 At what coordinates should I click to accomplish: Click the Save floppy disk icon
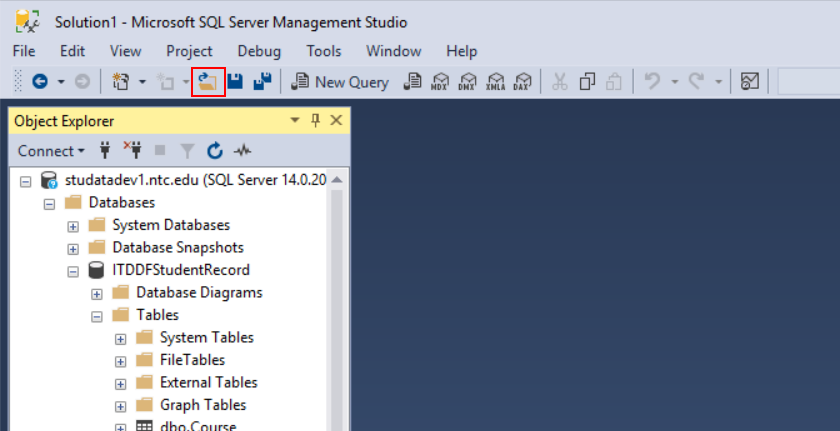pos(235,82)
